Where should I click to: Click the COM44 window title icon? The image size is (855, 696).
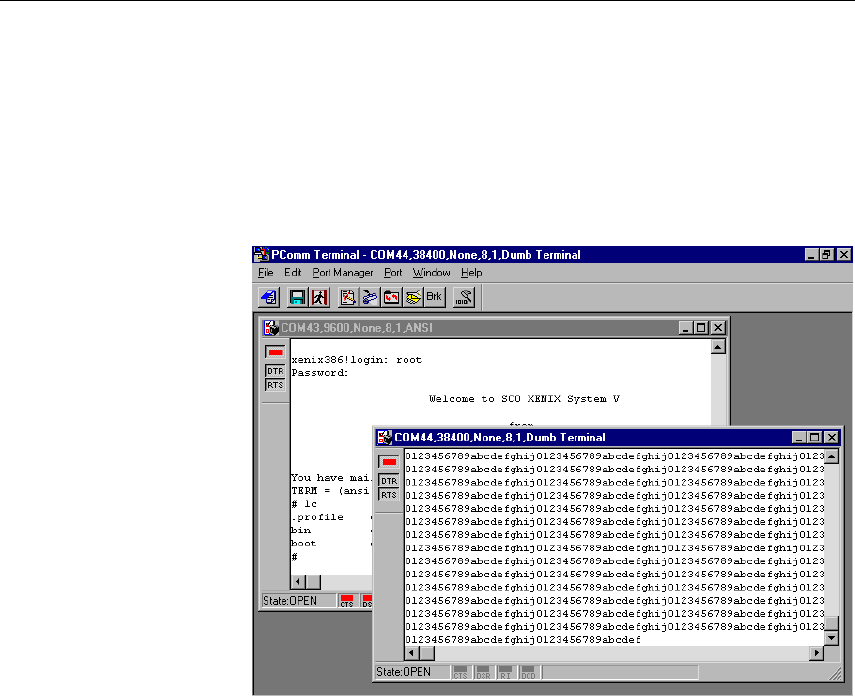point(384,437)
